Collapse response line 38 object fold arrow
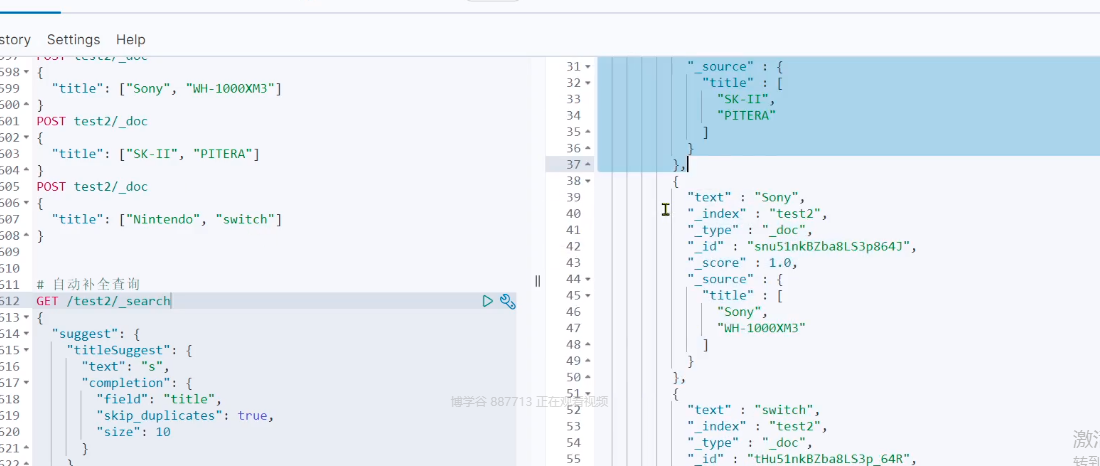This screenshot has width=1100, height=466. [588, 181]
